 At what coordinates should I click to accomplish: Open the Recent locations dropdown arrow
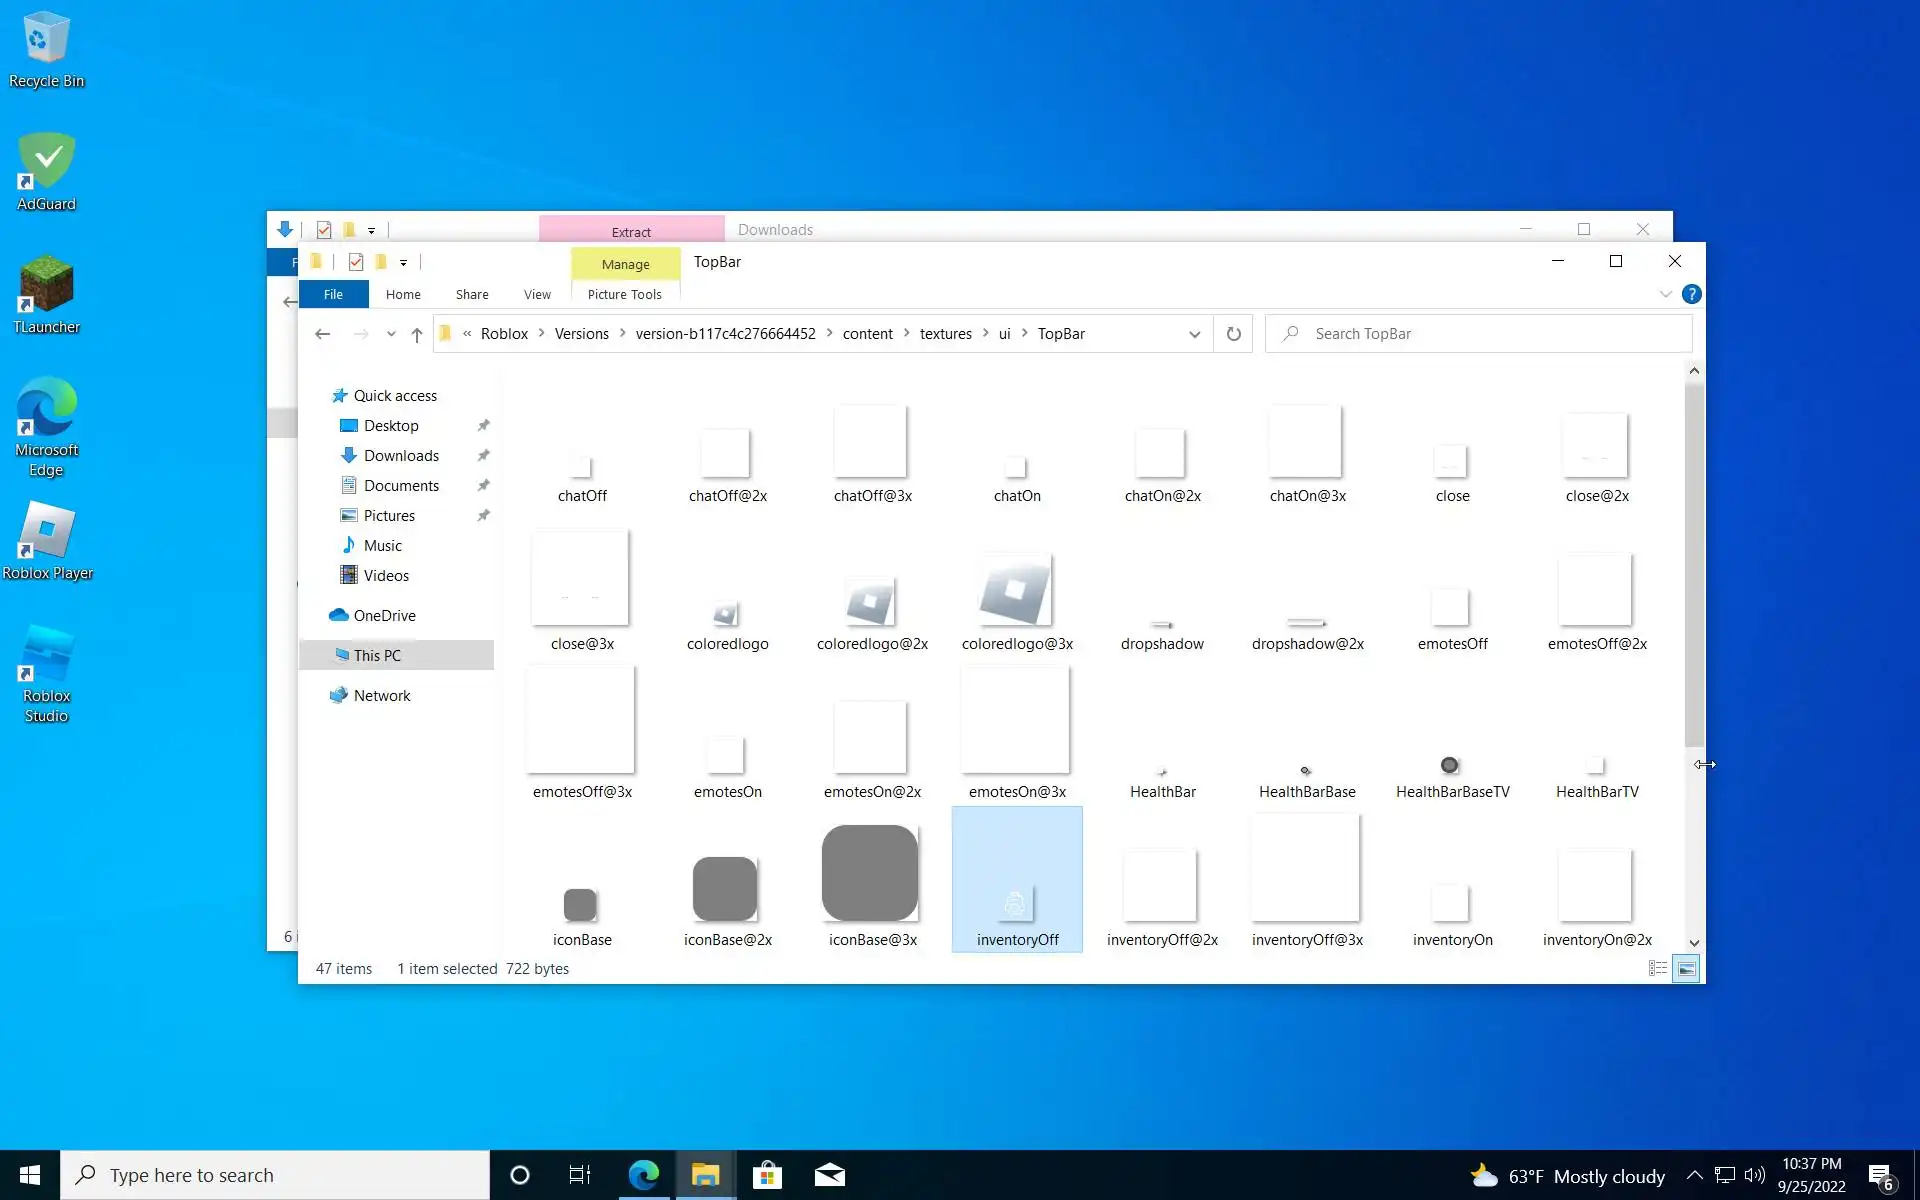(391, 334)
